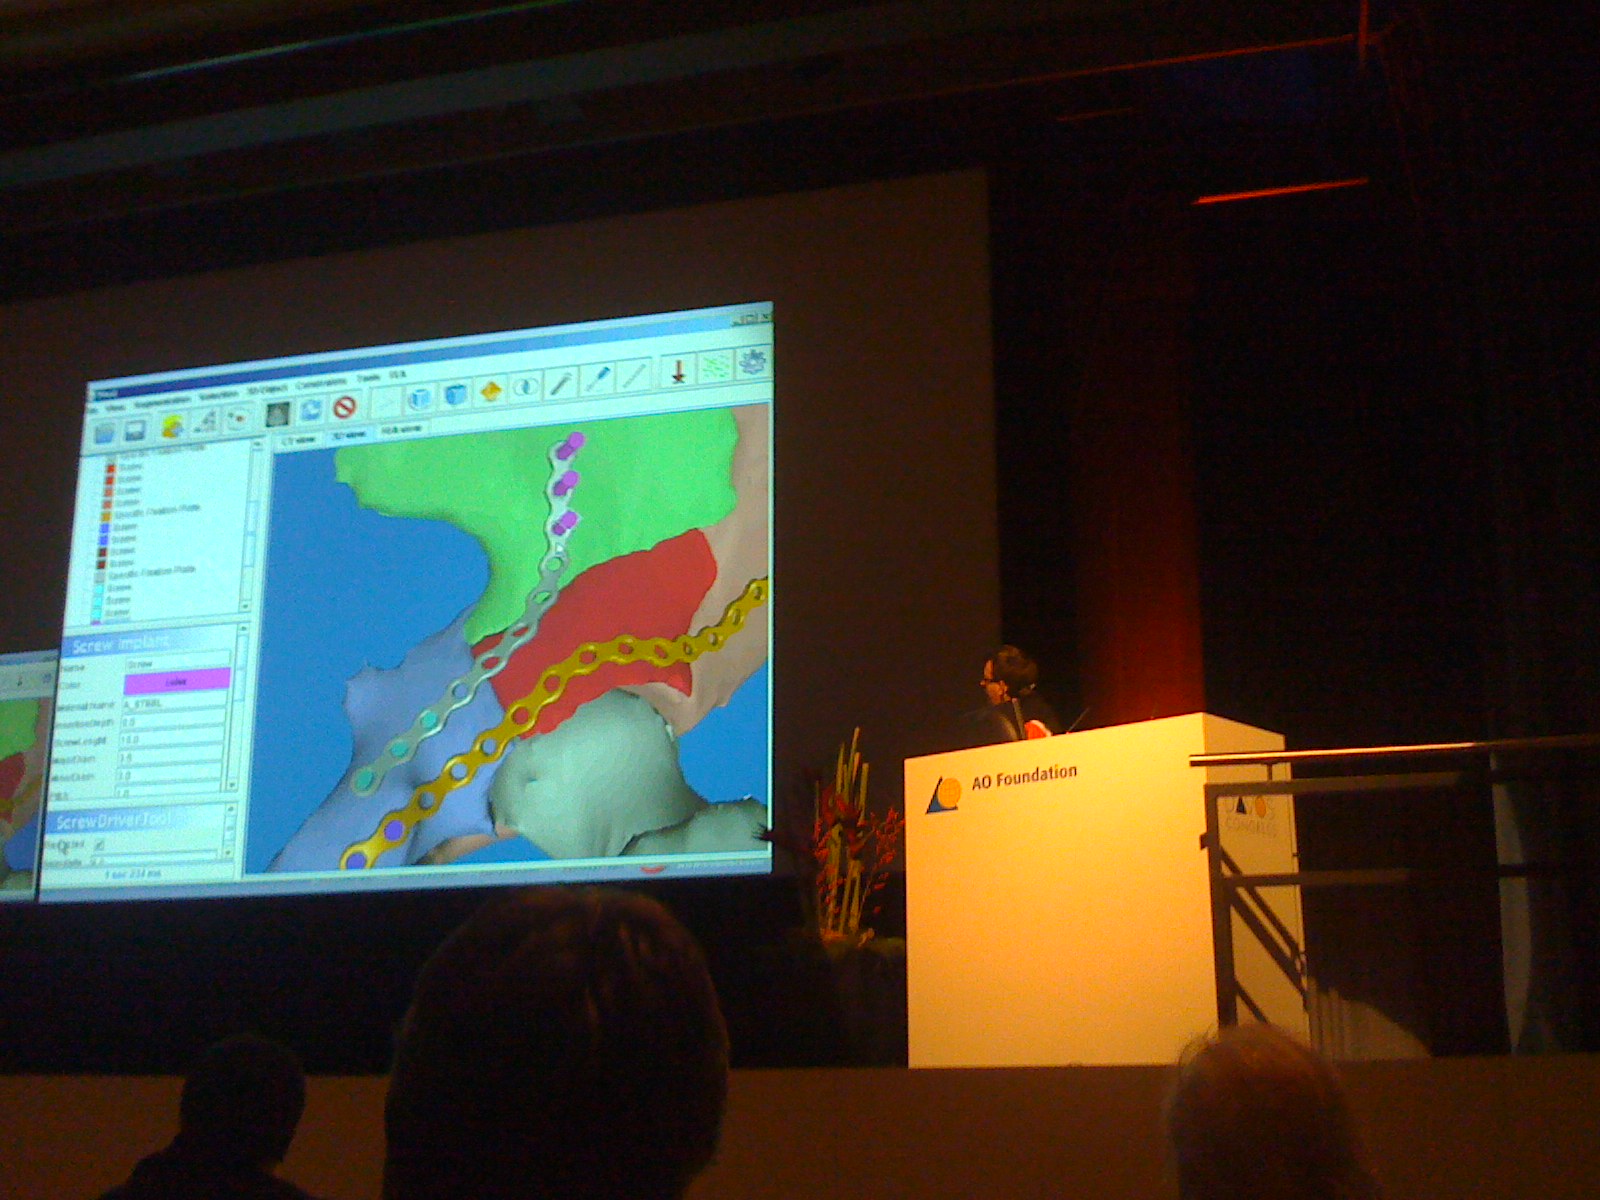Click the green mesh toolbar icon
Screen dimensions: 1600x1200
pyautogui.click(x=714, y=366)
